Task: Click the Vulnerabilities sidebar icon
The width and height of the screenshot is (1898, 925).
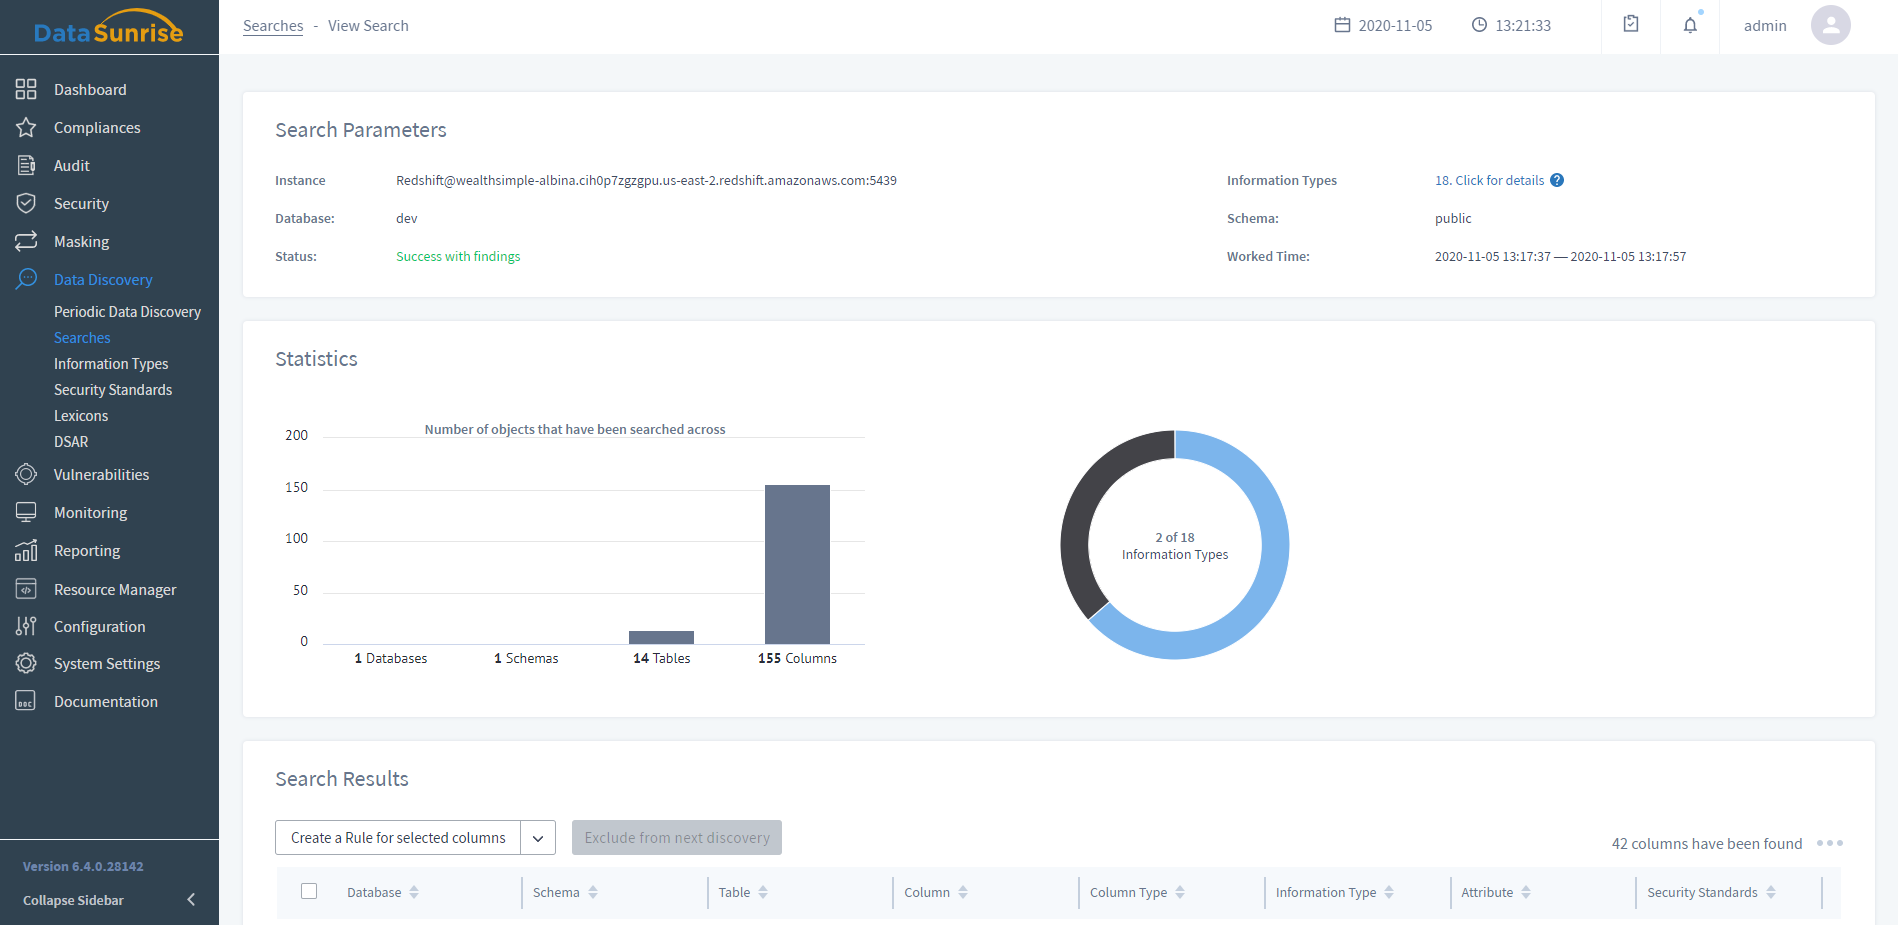Action: [x=26, y=475]
